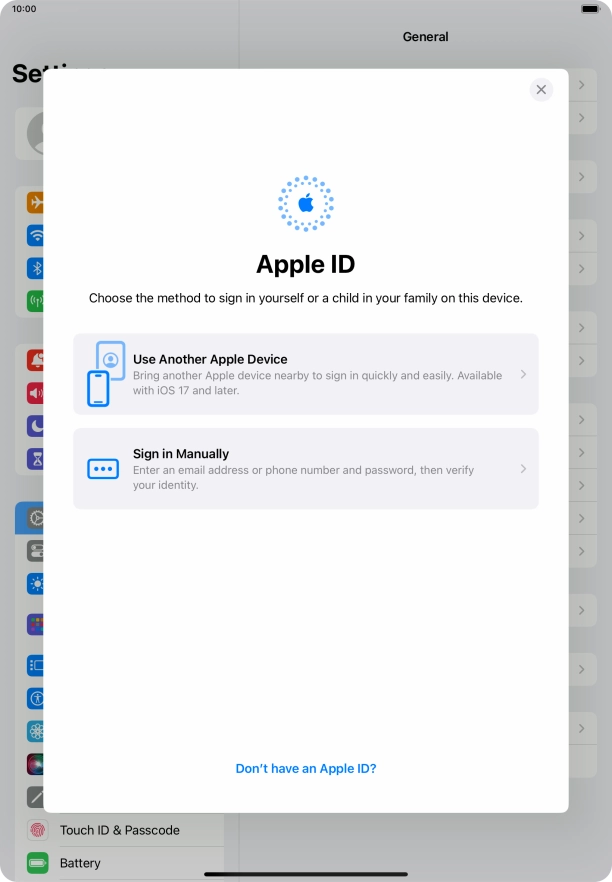Screen dimensions: 612x882
Task: Open the first chevron row in General pane
Action: coord(581,86)
